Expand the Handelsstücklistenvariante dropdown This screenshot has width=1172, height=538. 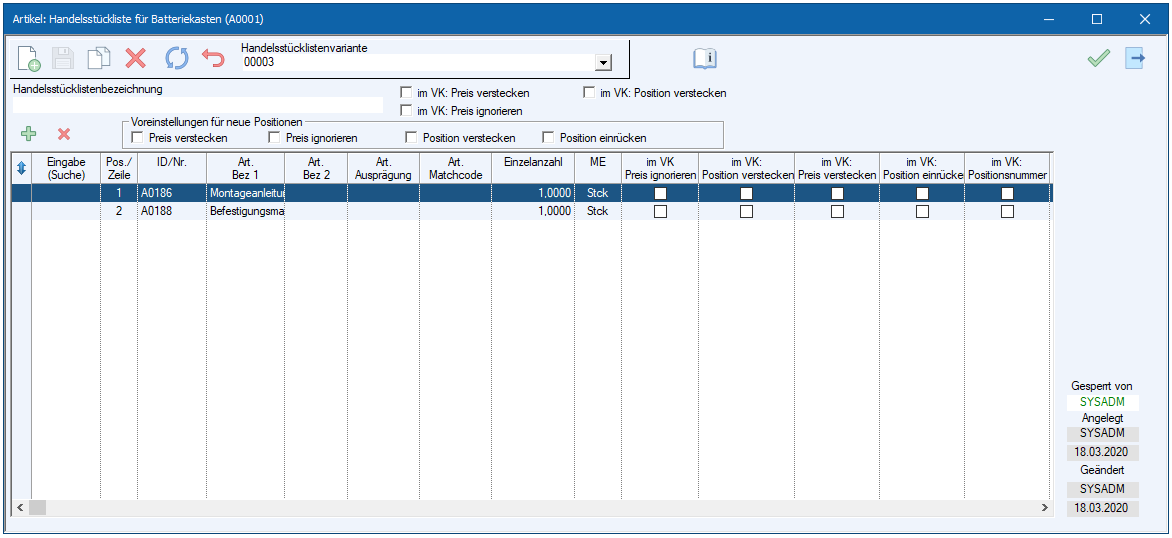pyautogui.click(x=602, y=63)
